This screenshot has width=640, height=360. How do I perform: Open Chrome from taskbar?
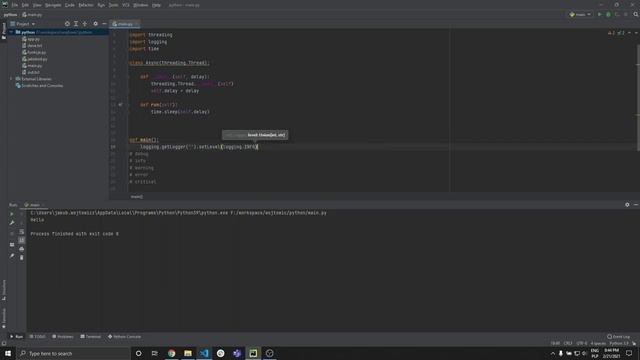[x=171, y=353]
